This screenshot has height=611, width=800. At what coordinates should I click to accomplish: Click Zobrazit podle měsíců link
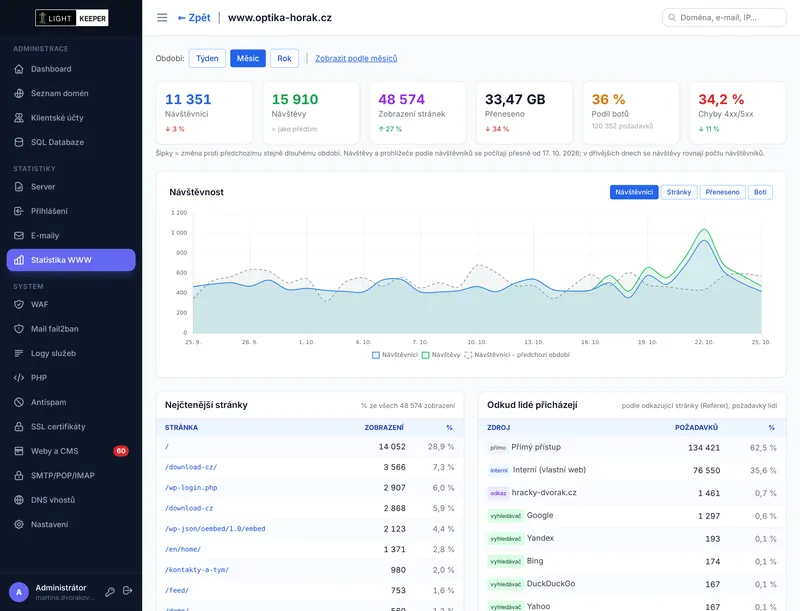point(356,58)
